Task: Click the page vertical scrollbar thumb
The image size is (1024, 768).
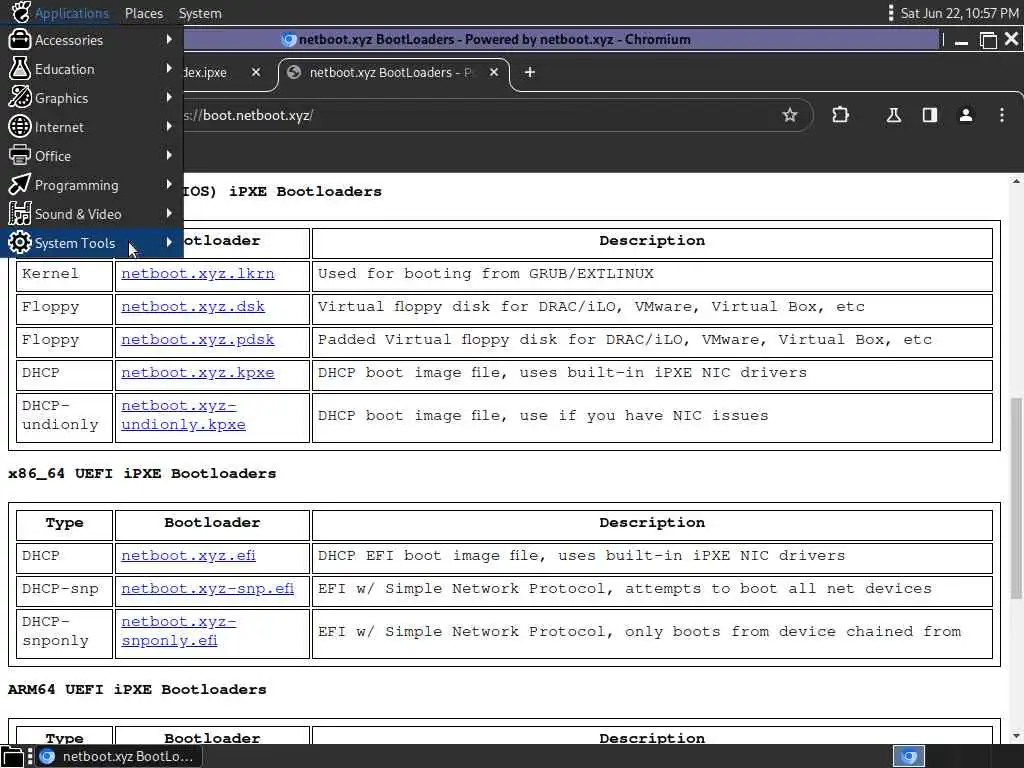Action: (1016, 498)
